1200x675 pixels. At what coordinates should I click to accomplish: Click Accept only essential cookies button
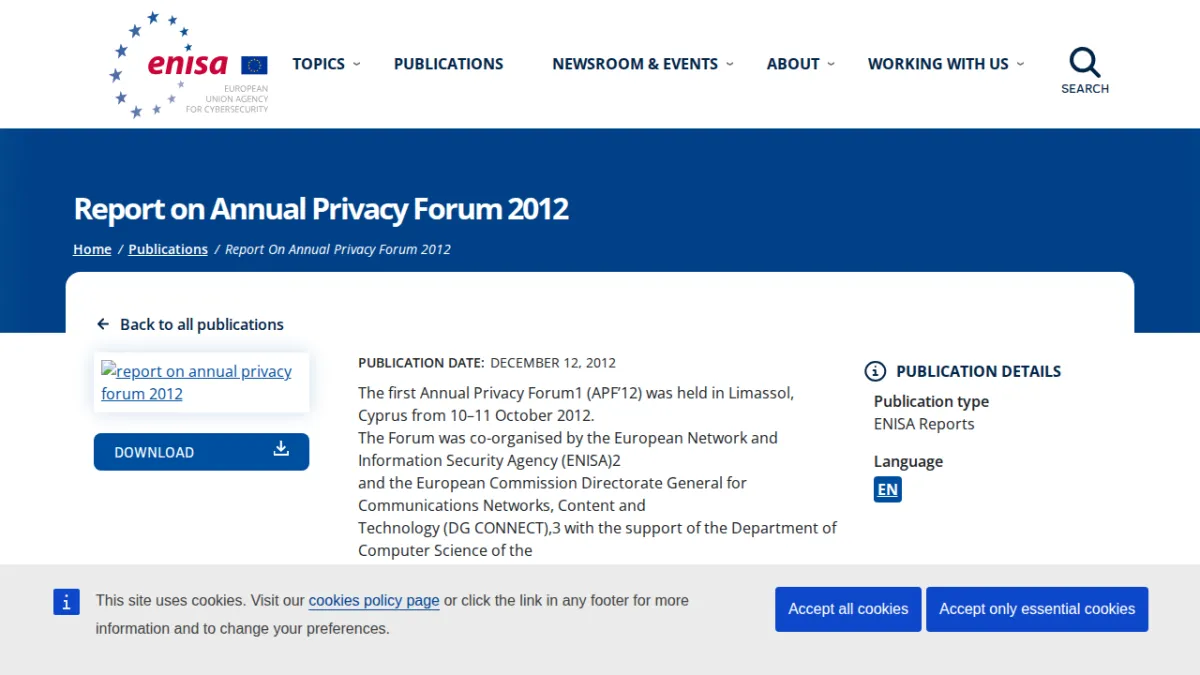pyautogui.click(x=1037, y=609)
